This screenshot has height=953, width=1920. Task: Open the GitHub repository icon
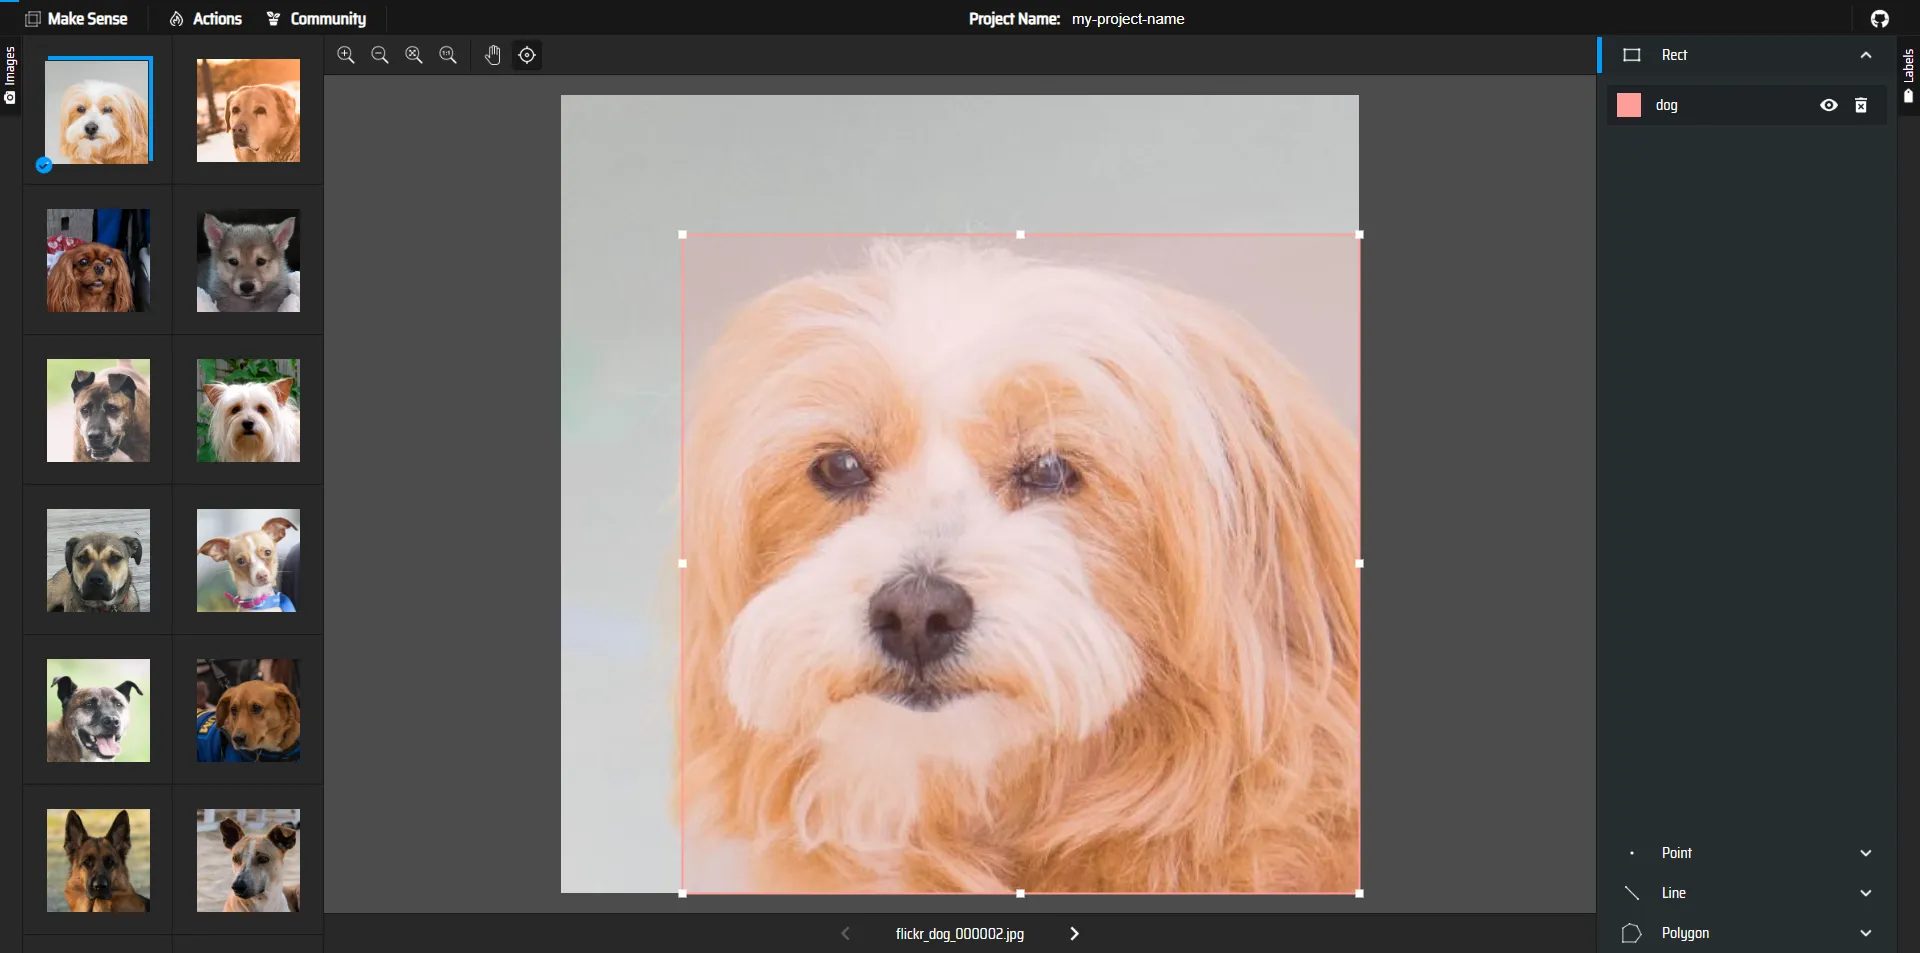1880,19
